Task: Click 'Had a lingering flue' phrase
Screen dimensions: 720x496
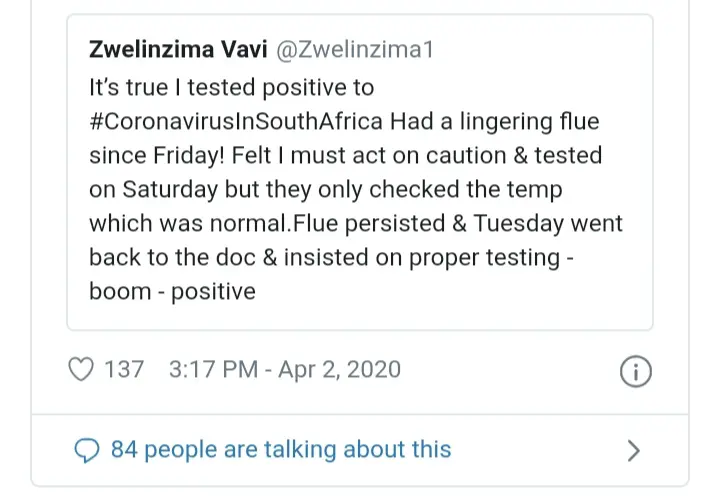Action: pos(495,122)
